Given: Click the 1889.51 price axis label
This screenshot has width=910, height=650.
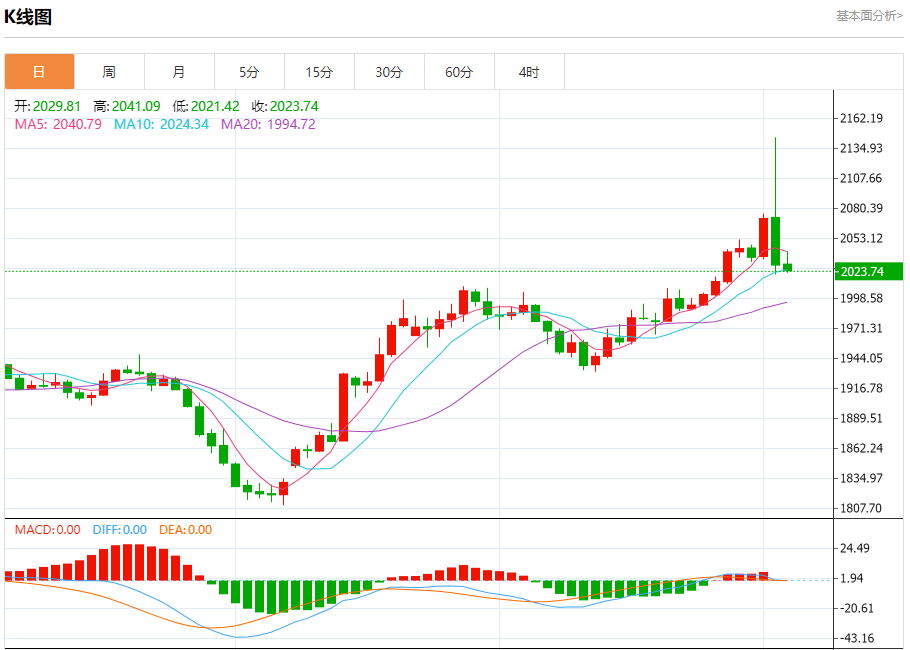Looking at the screenshot, I should [x=861, y=418].
